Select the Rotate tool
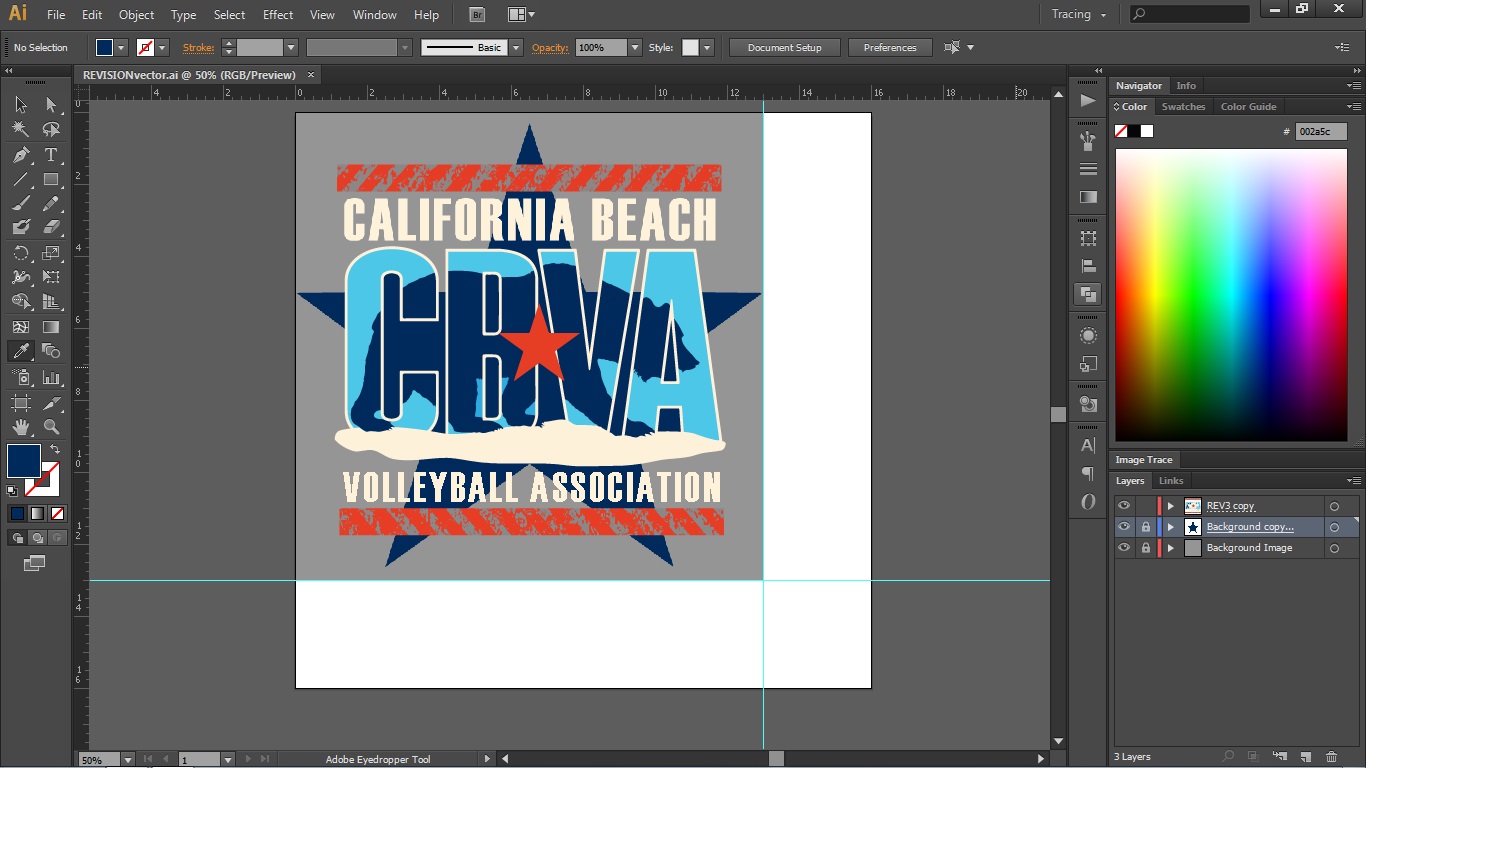 (21, 253)
